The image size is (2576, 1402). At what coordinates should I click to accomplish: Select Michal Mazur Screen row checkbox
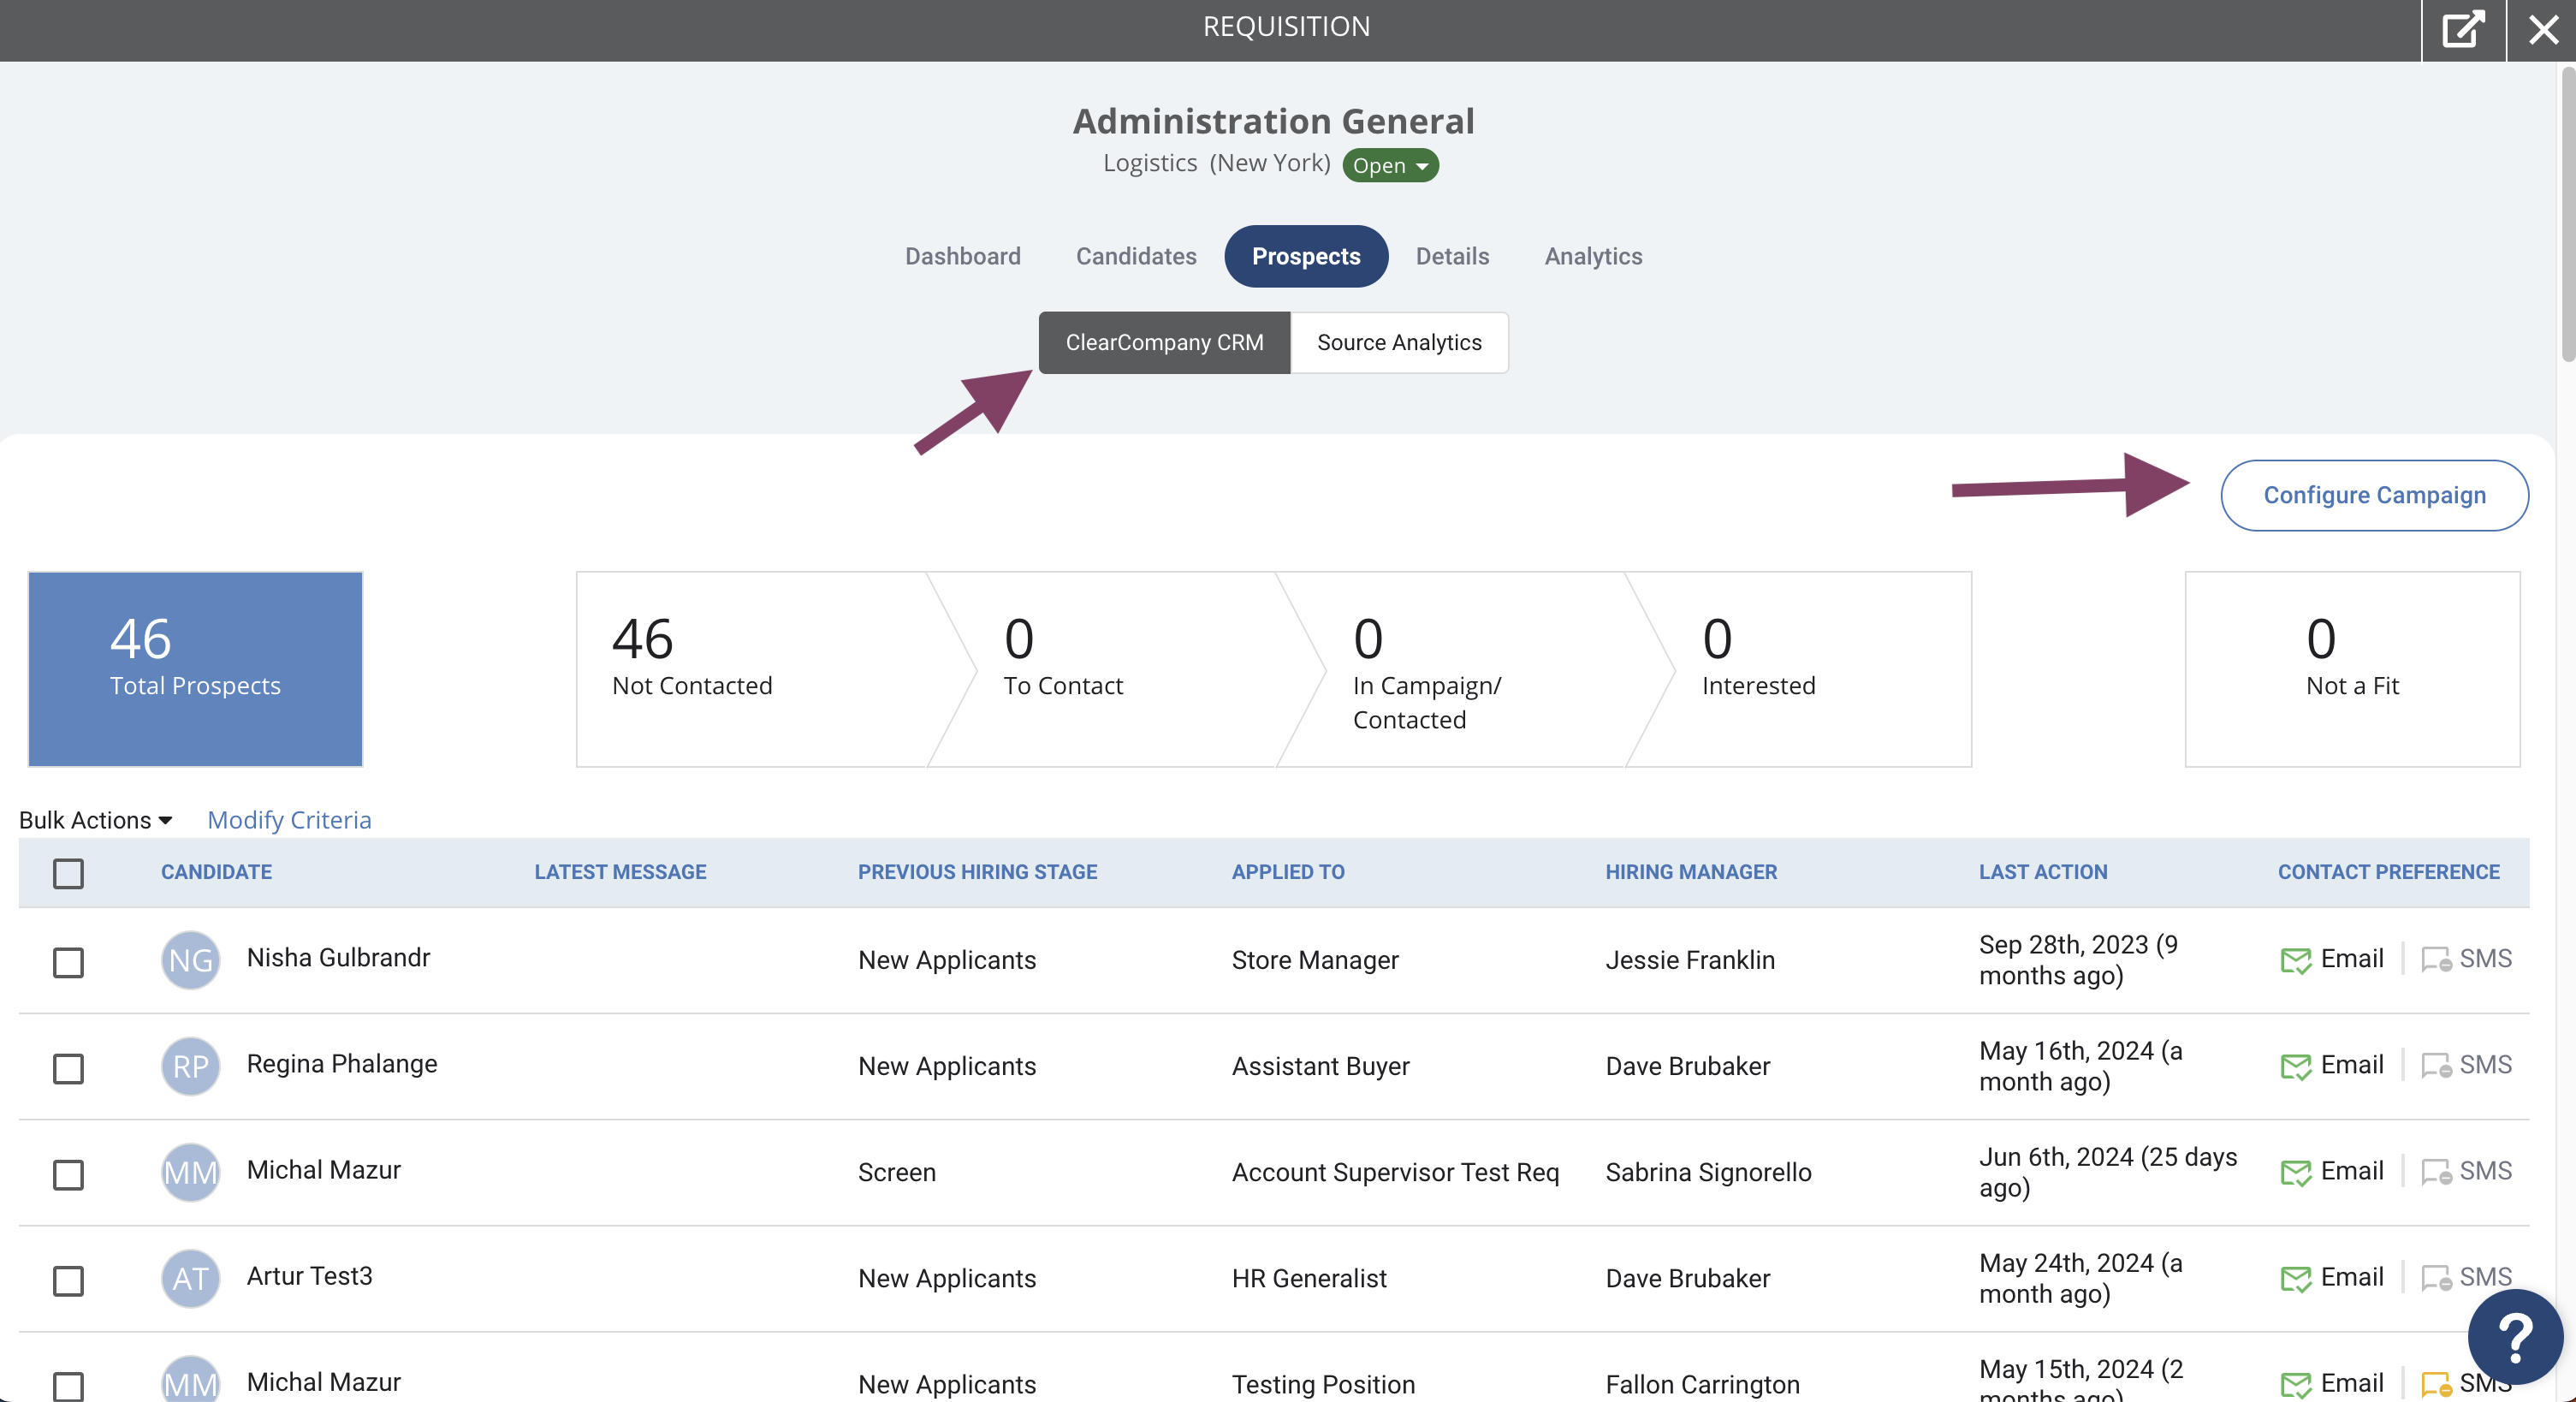pos(68,1174)
